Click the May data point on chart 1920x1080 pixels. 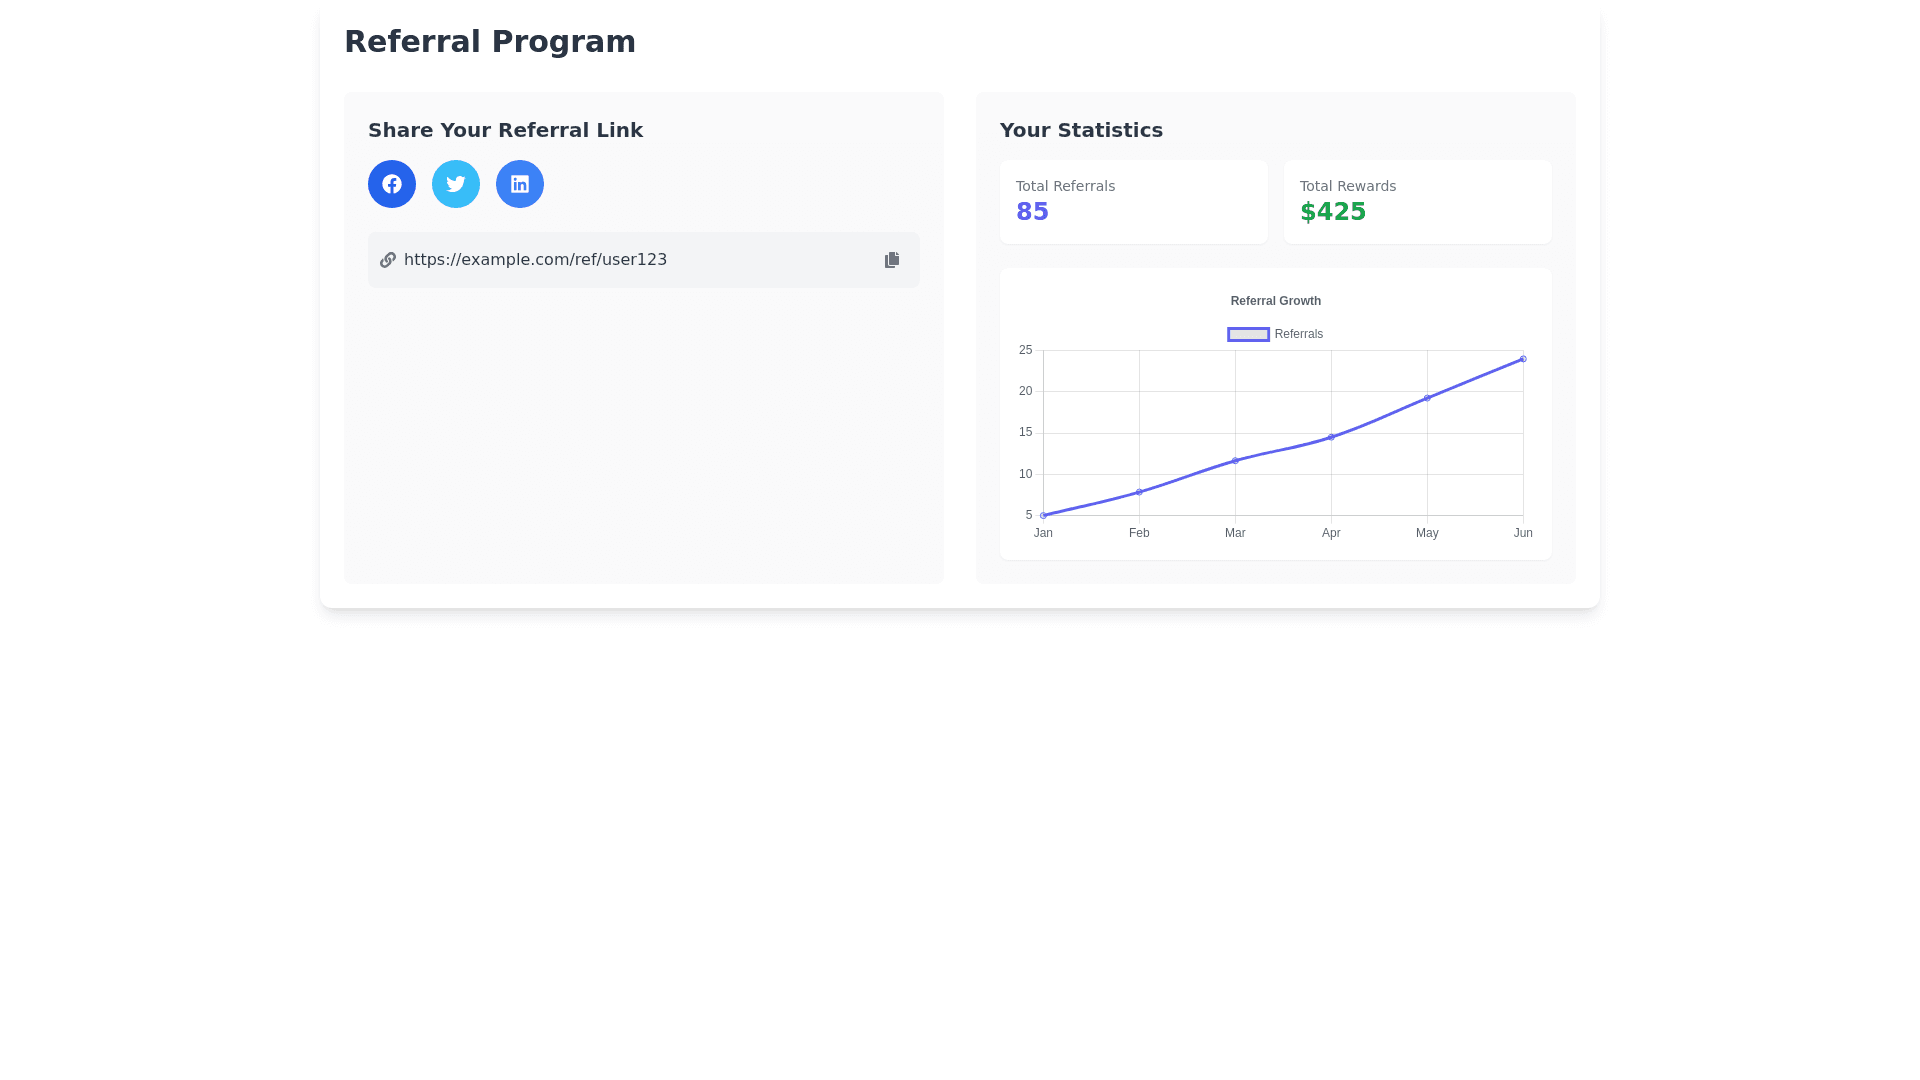(x=1427, y=398)
